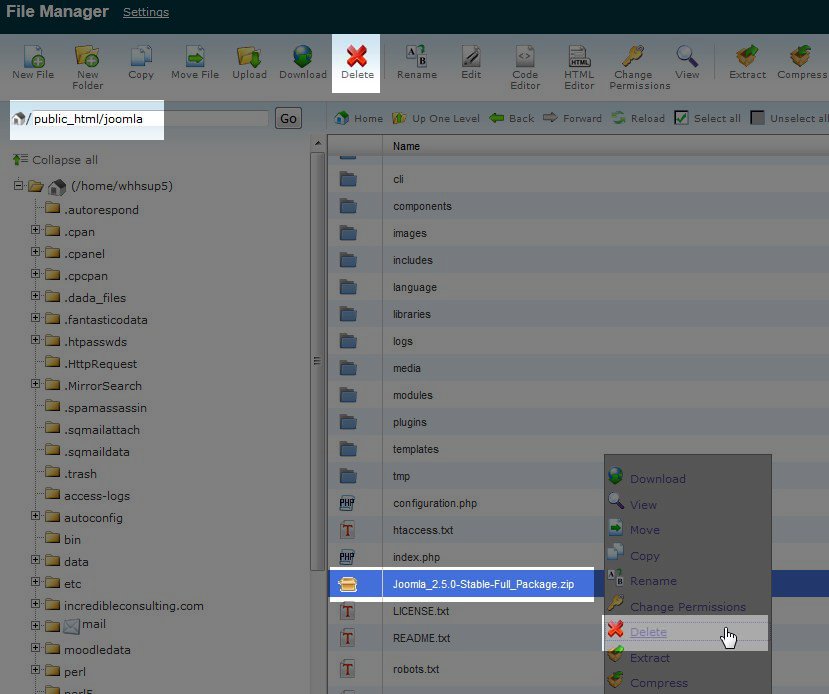Click the directory path input field

coord(148,119)
